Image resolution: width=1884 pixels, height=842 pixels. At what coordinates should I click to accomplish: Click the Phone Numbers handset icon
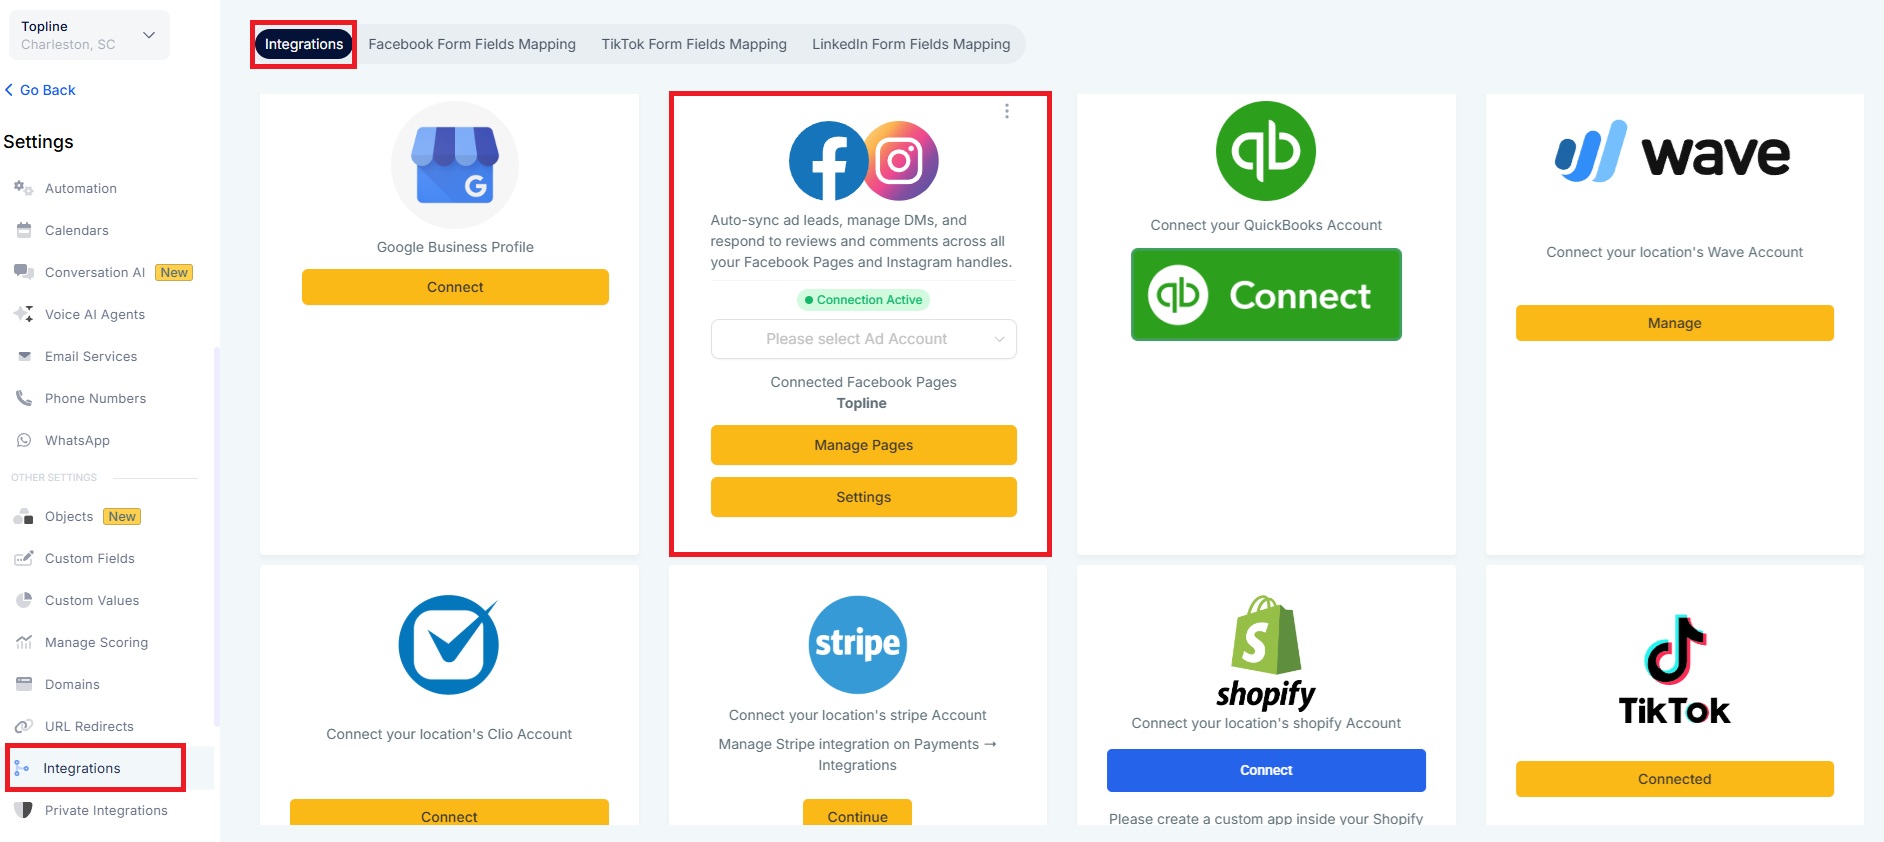[x=24, y=398]
